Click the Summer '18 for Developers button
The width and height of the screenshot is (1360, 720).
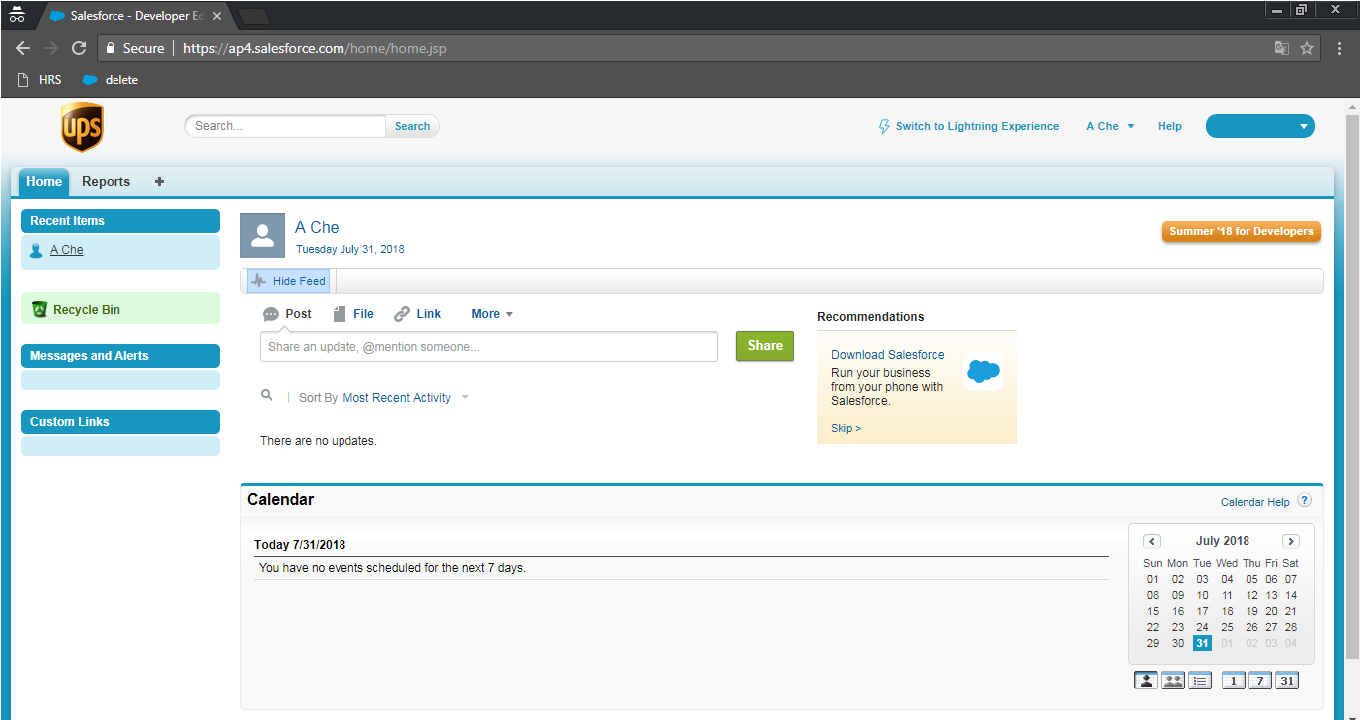[1241, 232]
